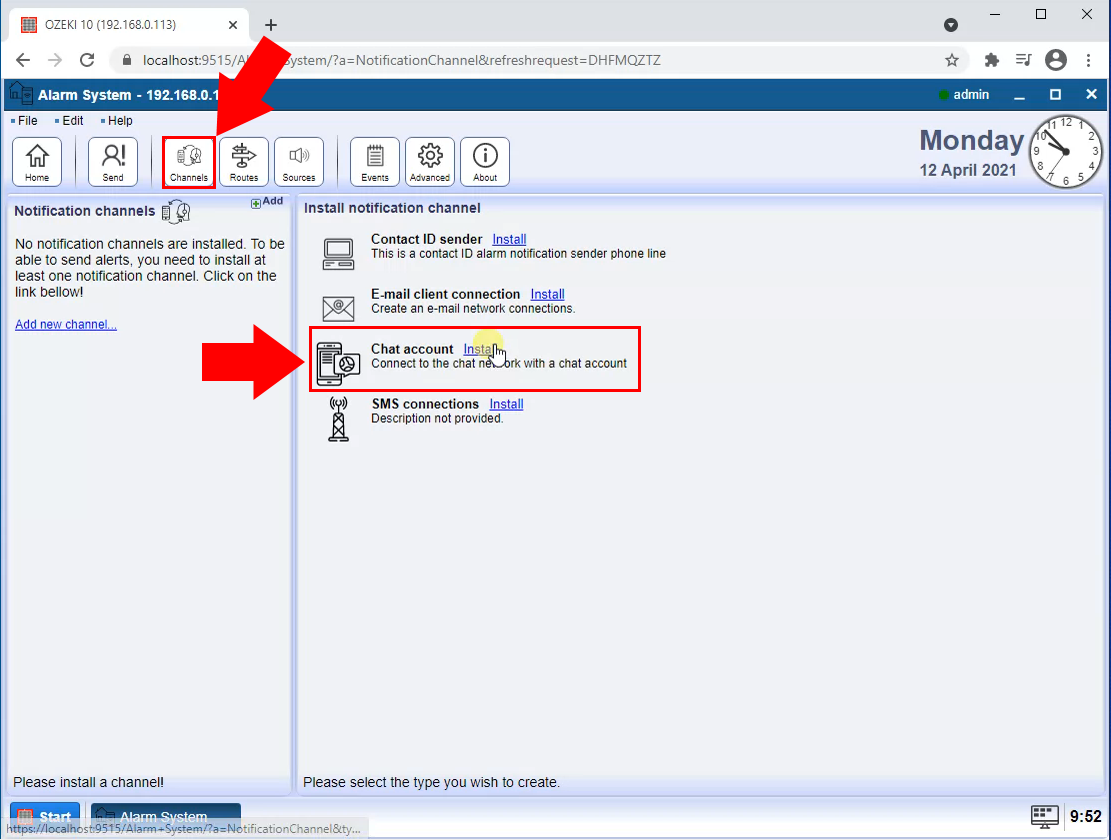Open the Routes toolbar icon
Viewport: 1111px width, 840px height.
pyautogui.click(x=244, y=161)
